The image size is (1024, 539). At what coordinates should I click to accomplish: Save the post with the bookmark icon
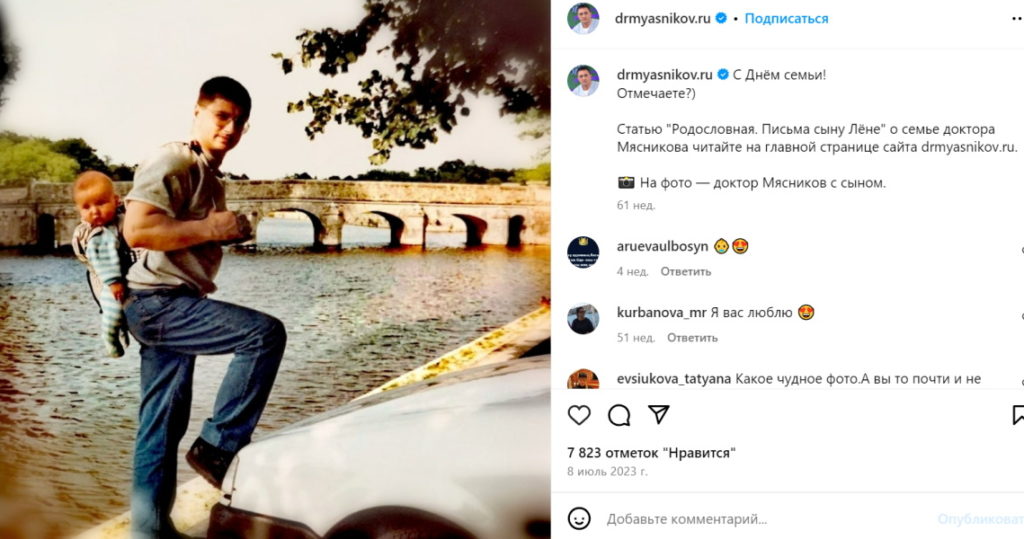point(1018,415)
